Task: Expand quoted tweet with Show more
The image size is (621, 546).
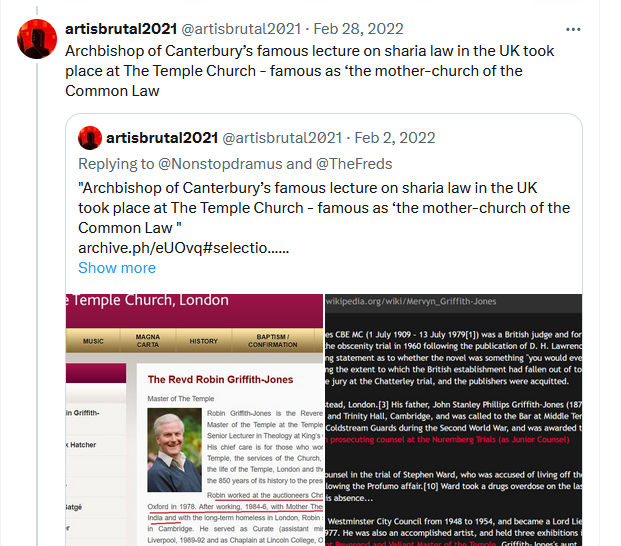Action: [117, 268]
